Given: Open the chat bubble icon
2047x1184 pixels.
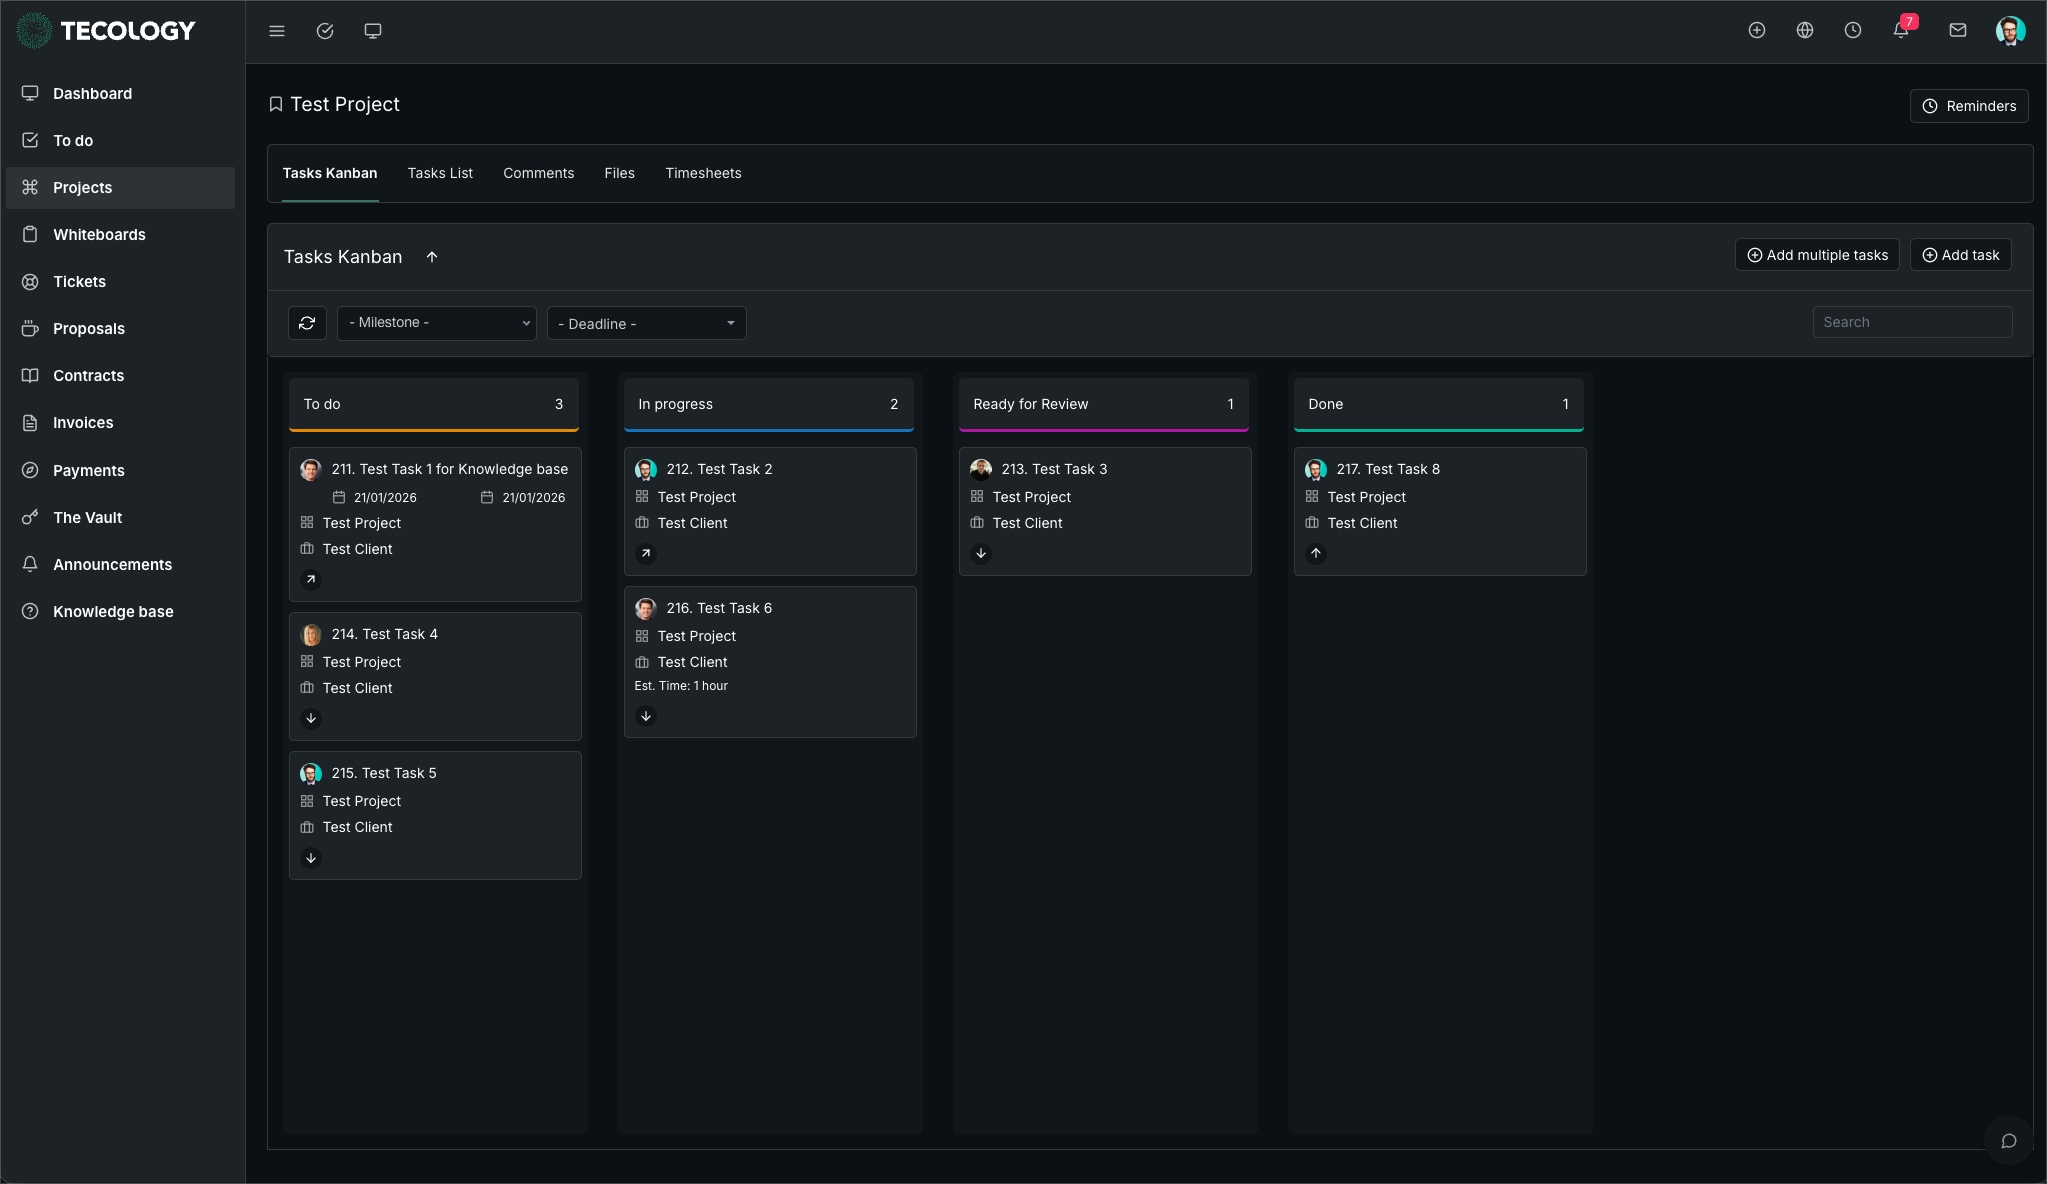Looking at the screenshot, I should [2008, 1141].
